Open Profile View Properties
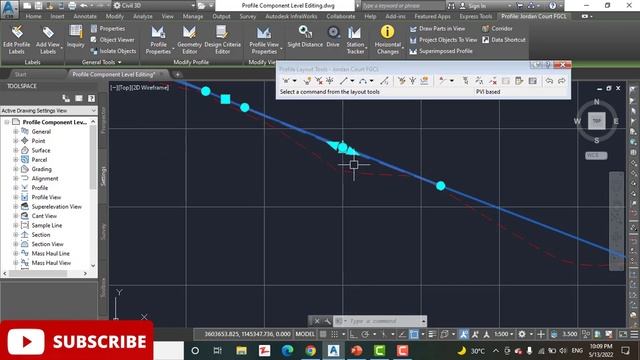Viewport: 640px width, 360px height. pos(264,40)
